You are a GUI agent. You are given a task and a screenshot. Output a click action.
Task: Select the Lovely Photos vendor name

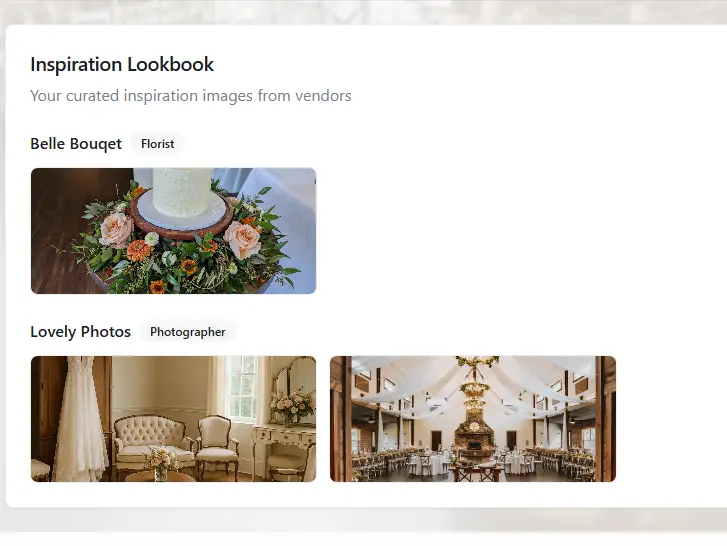(81, 332)
